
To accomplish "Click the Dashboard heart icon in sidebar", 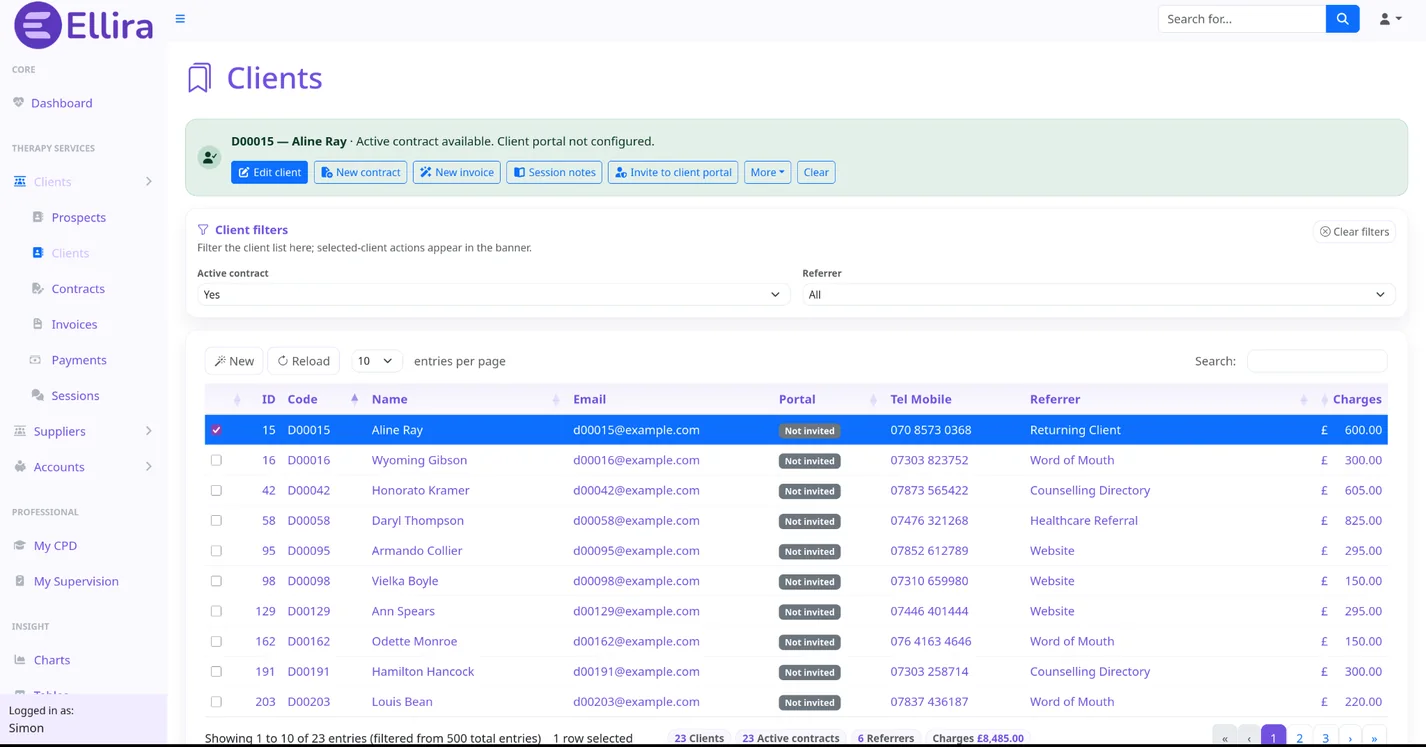I will (18, 103).
